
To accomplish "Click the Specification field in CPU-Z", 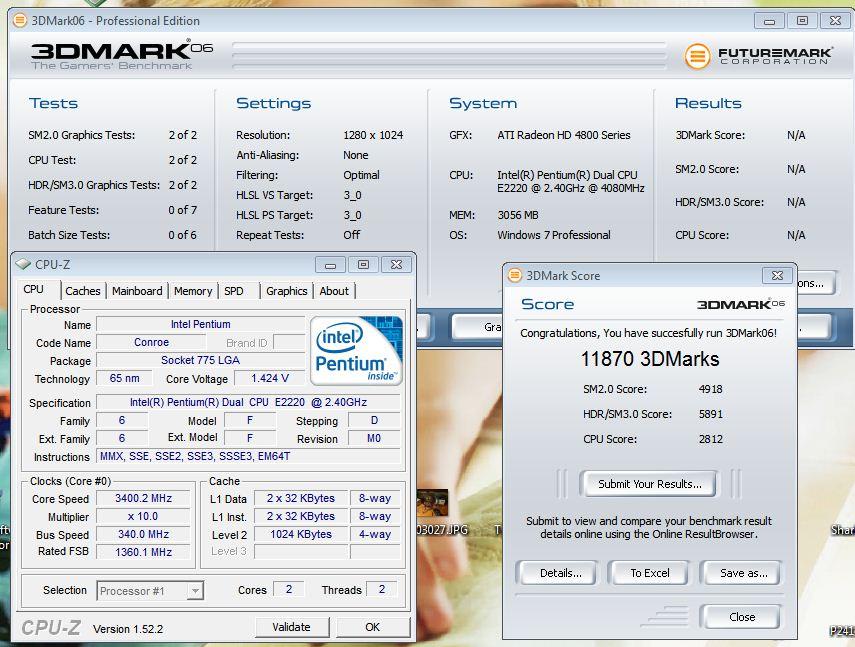I will pos(248,402).
